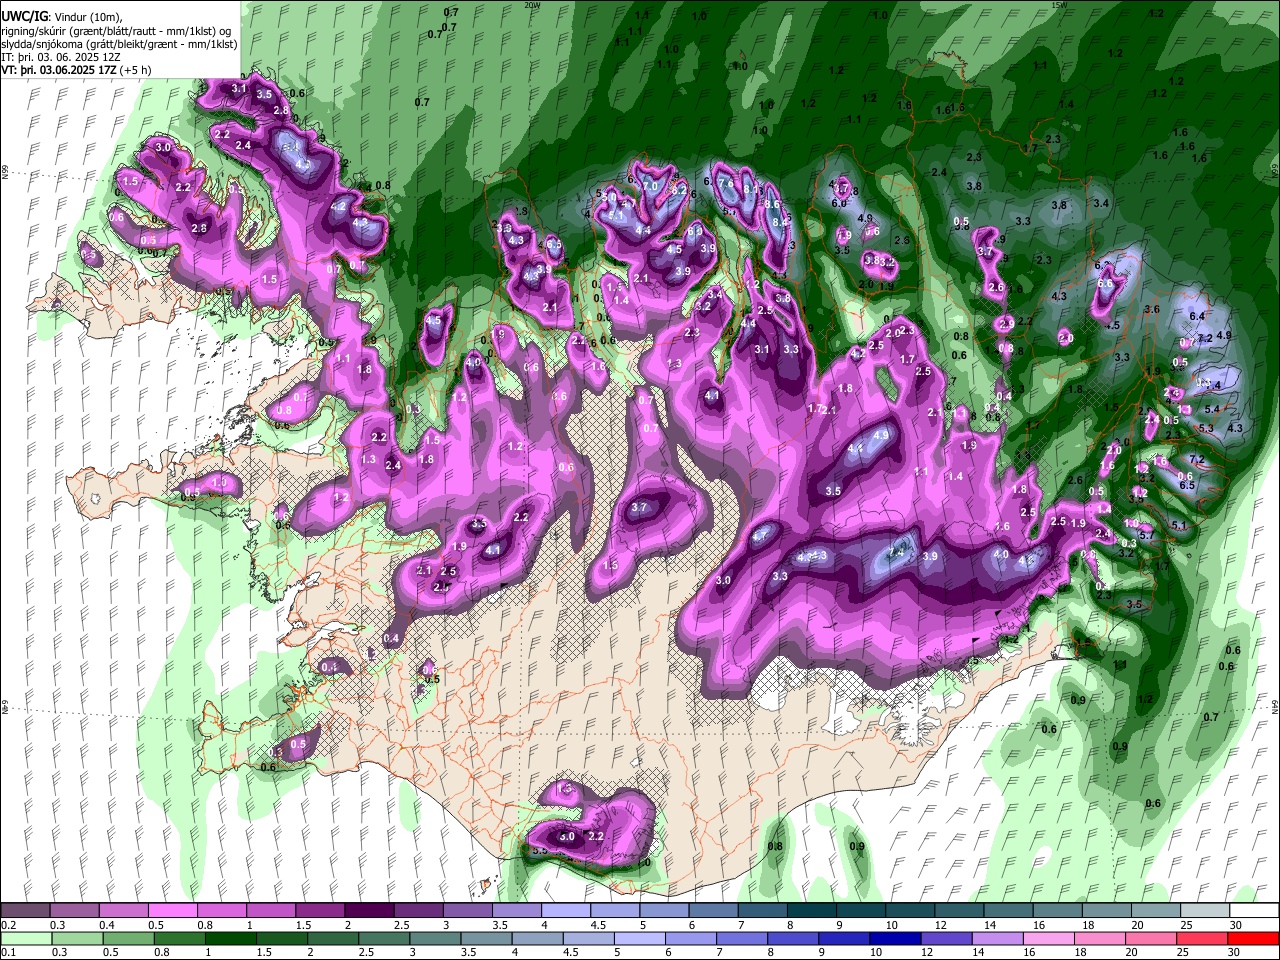Click the royal blue 9–10 rain swatch
1280x960 pixels.
coord(844,938)
